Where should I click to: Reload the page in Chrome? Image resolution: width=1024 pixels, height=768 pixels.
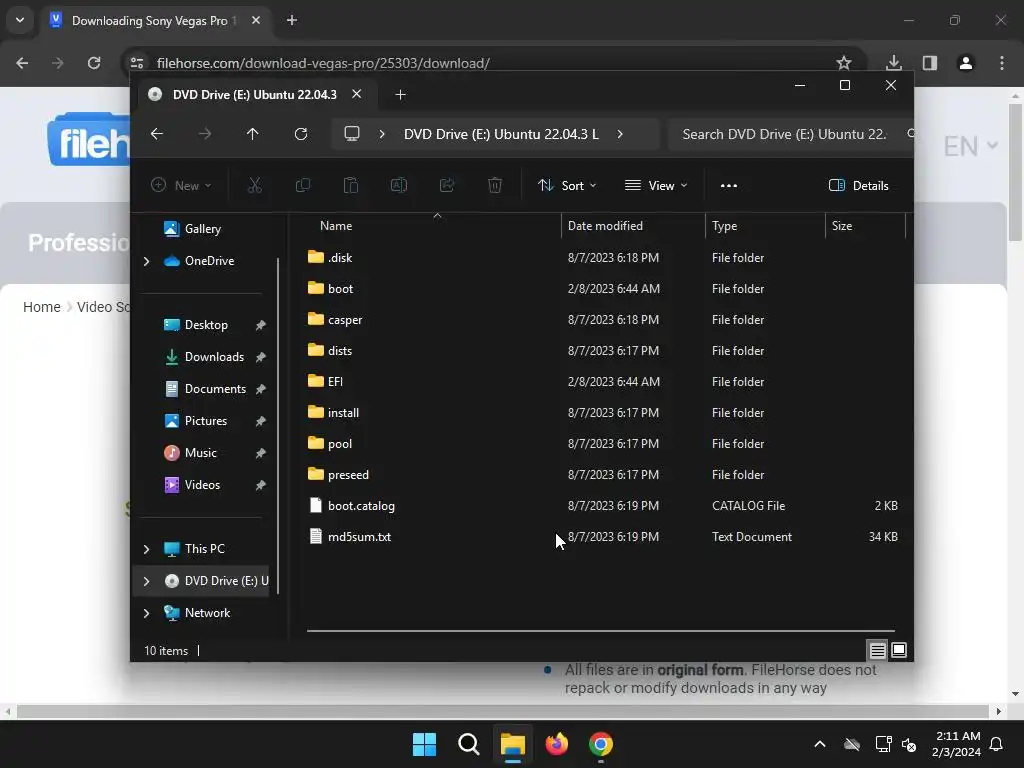point(94,63)
